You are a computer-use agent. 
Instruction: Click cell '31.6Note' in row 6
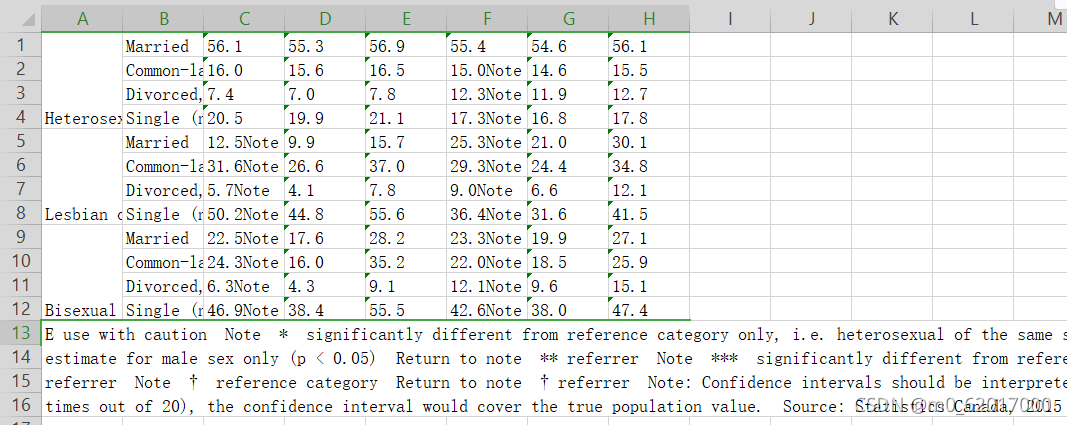[x=244, y=165]
